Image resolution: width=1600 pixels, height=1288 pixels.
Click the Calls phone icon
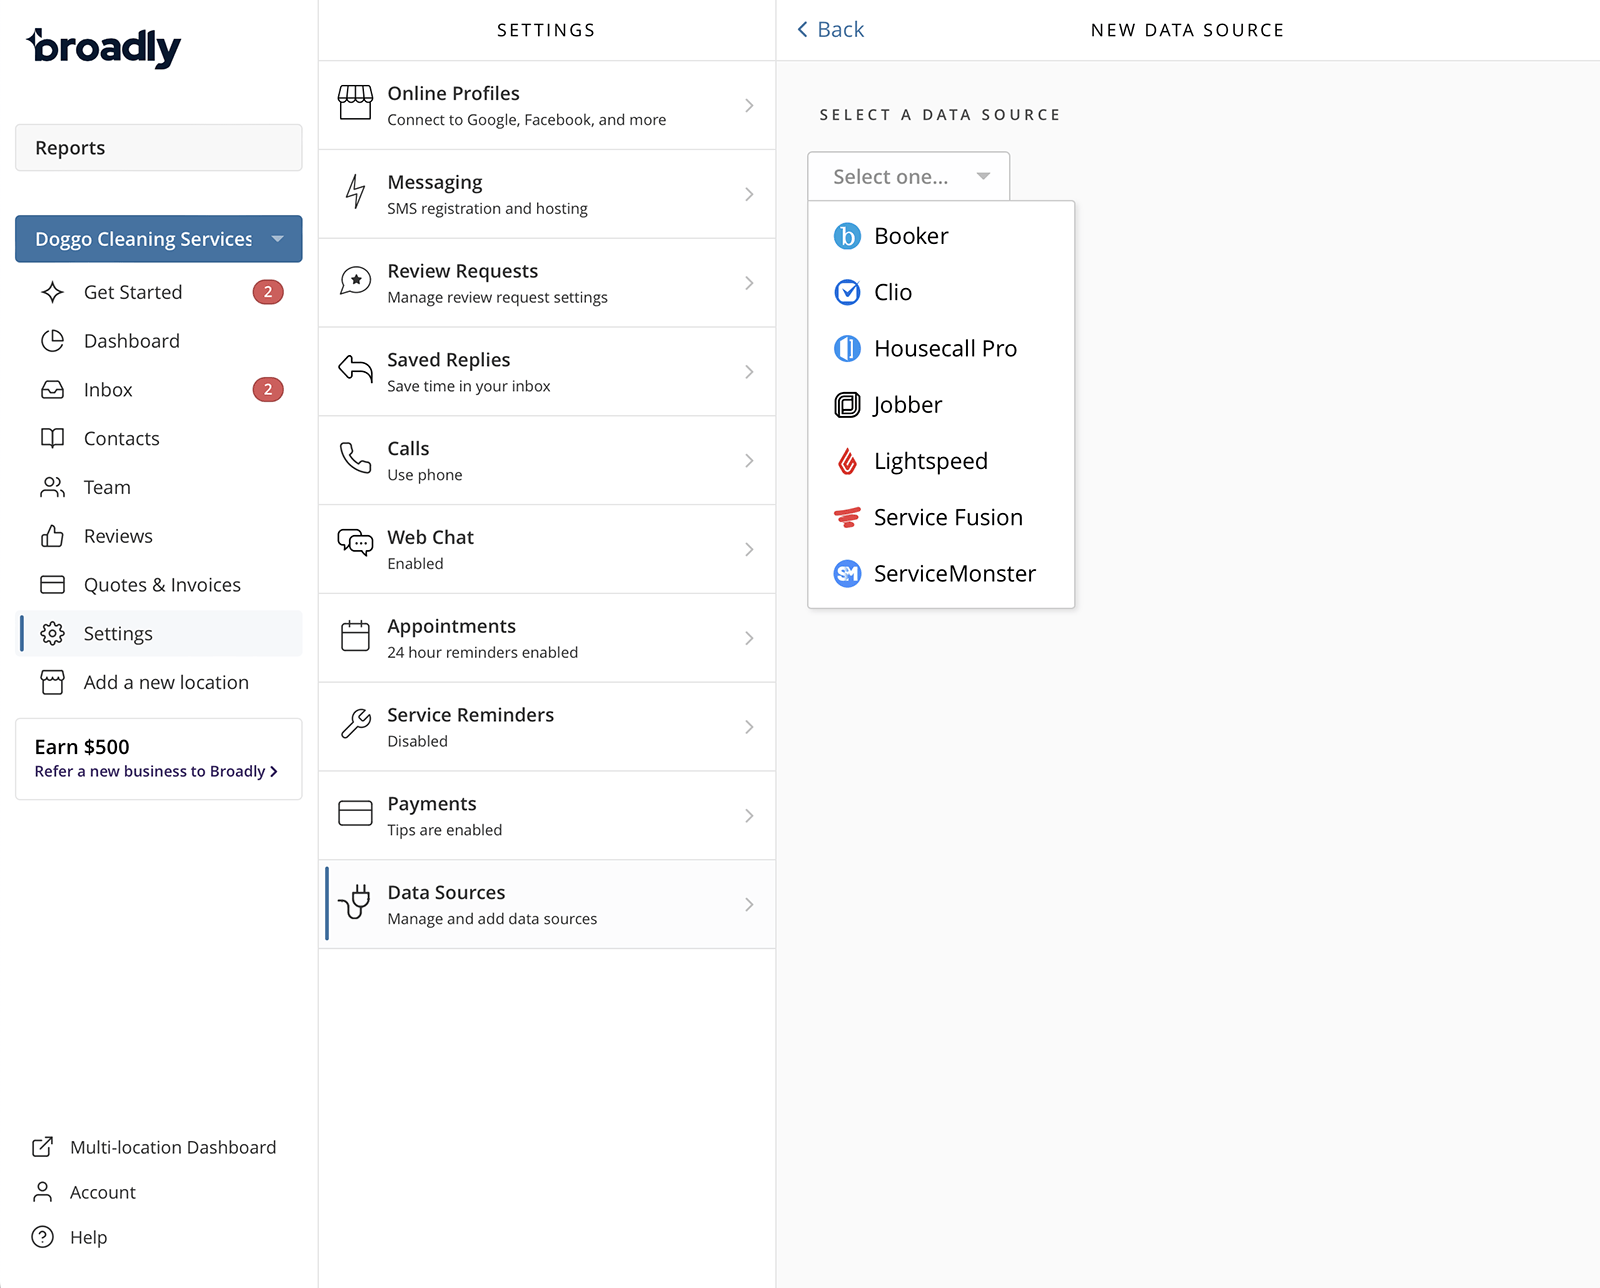(x=355, y=458)
